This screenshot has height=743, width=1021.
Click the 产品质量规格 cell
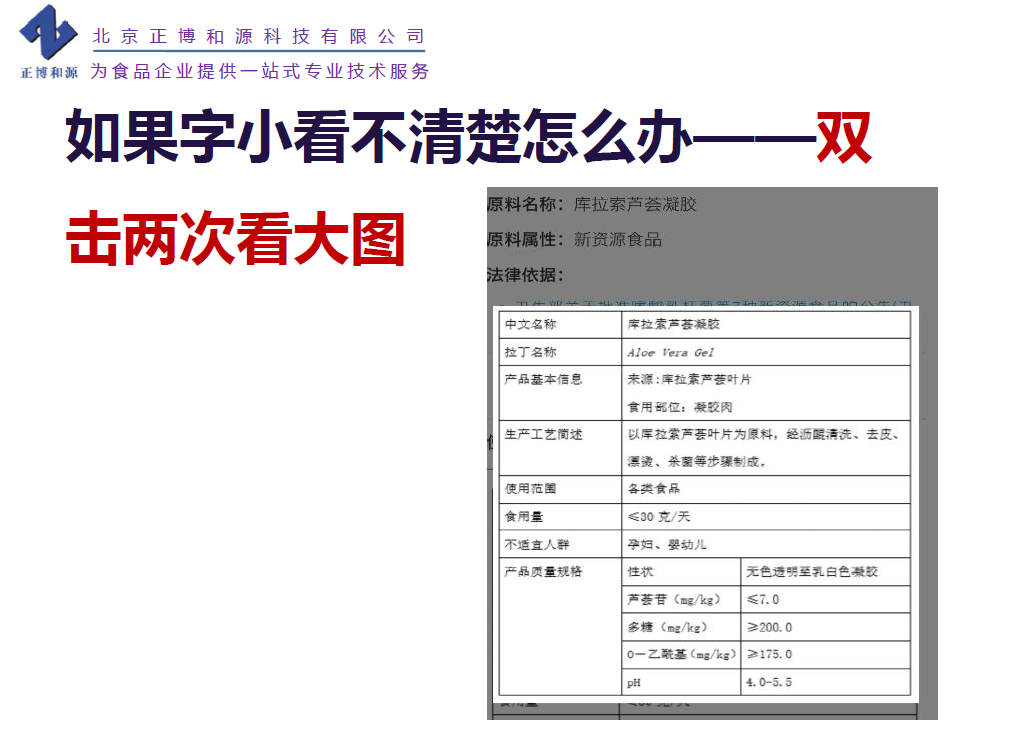point(560,626)
